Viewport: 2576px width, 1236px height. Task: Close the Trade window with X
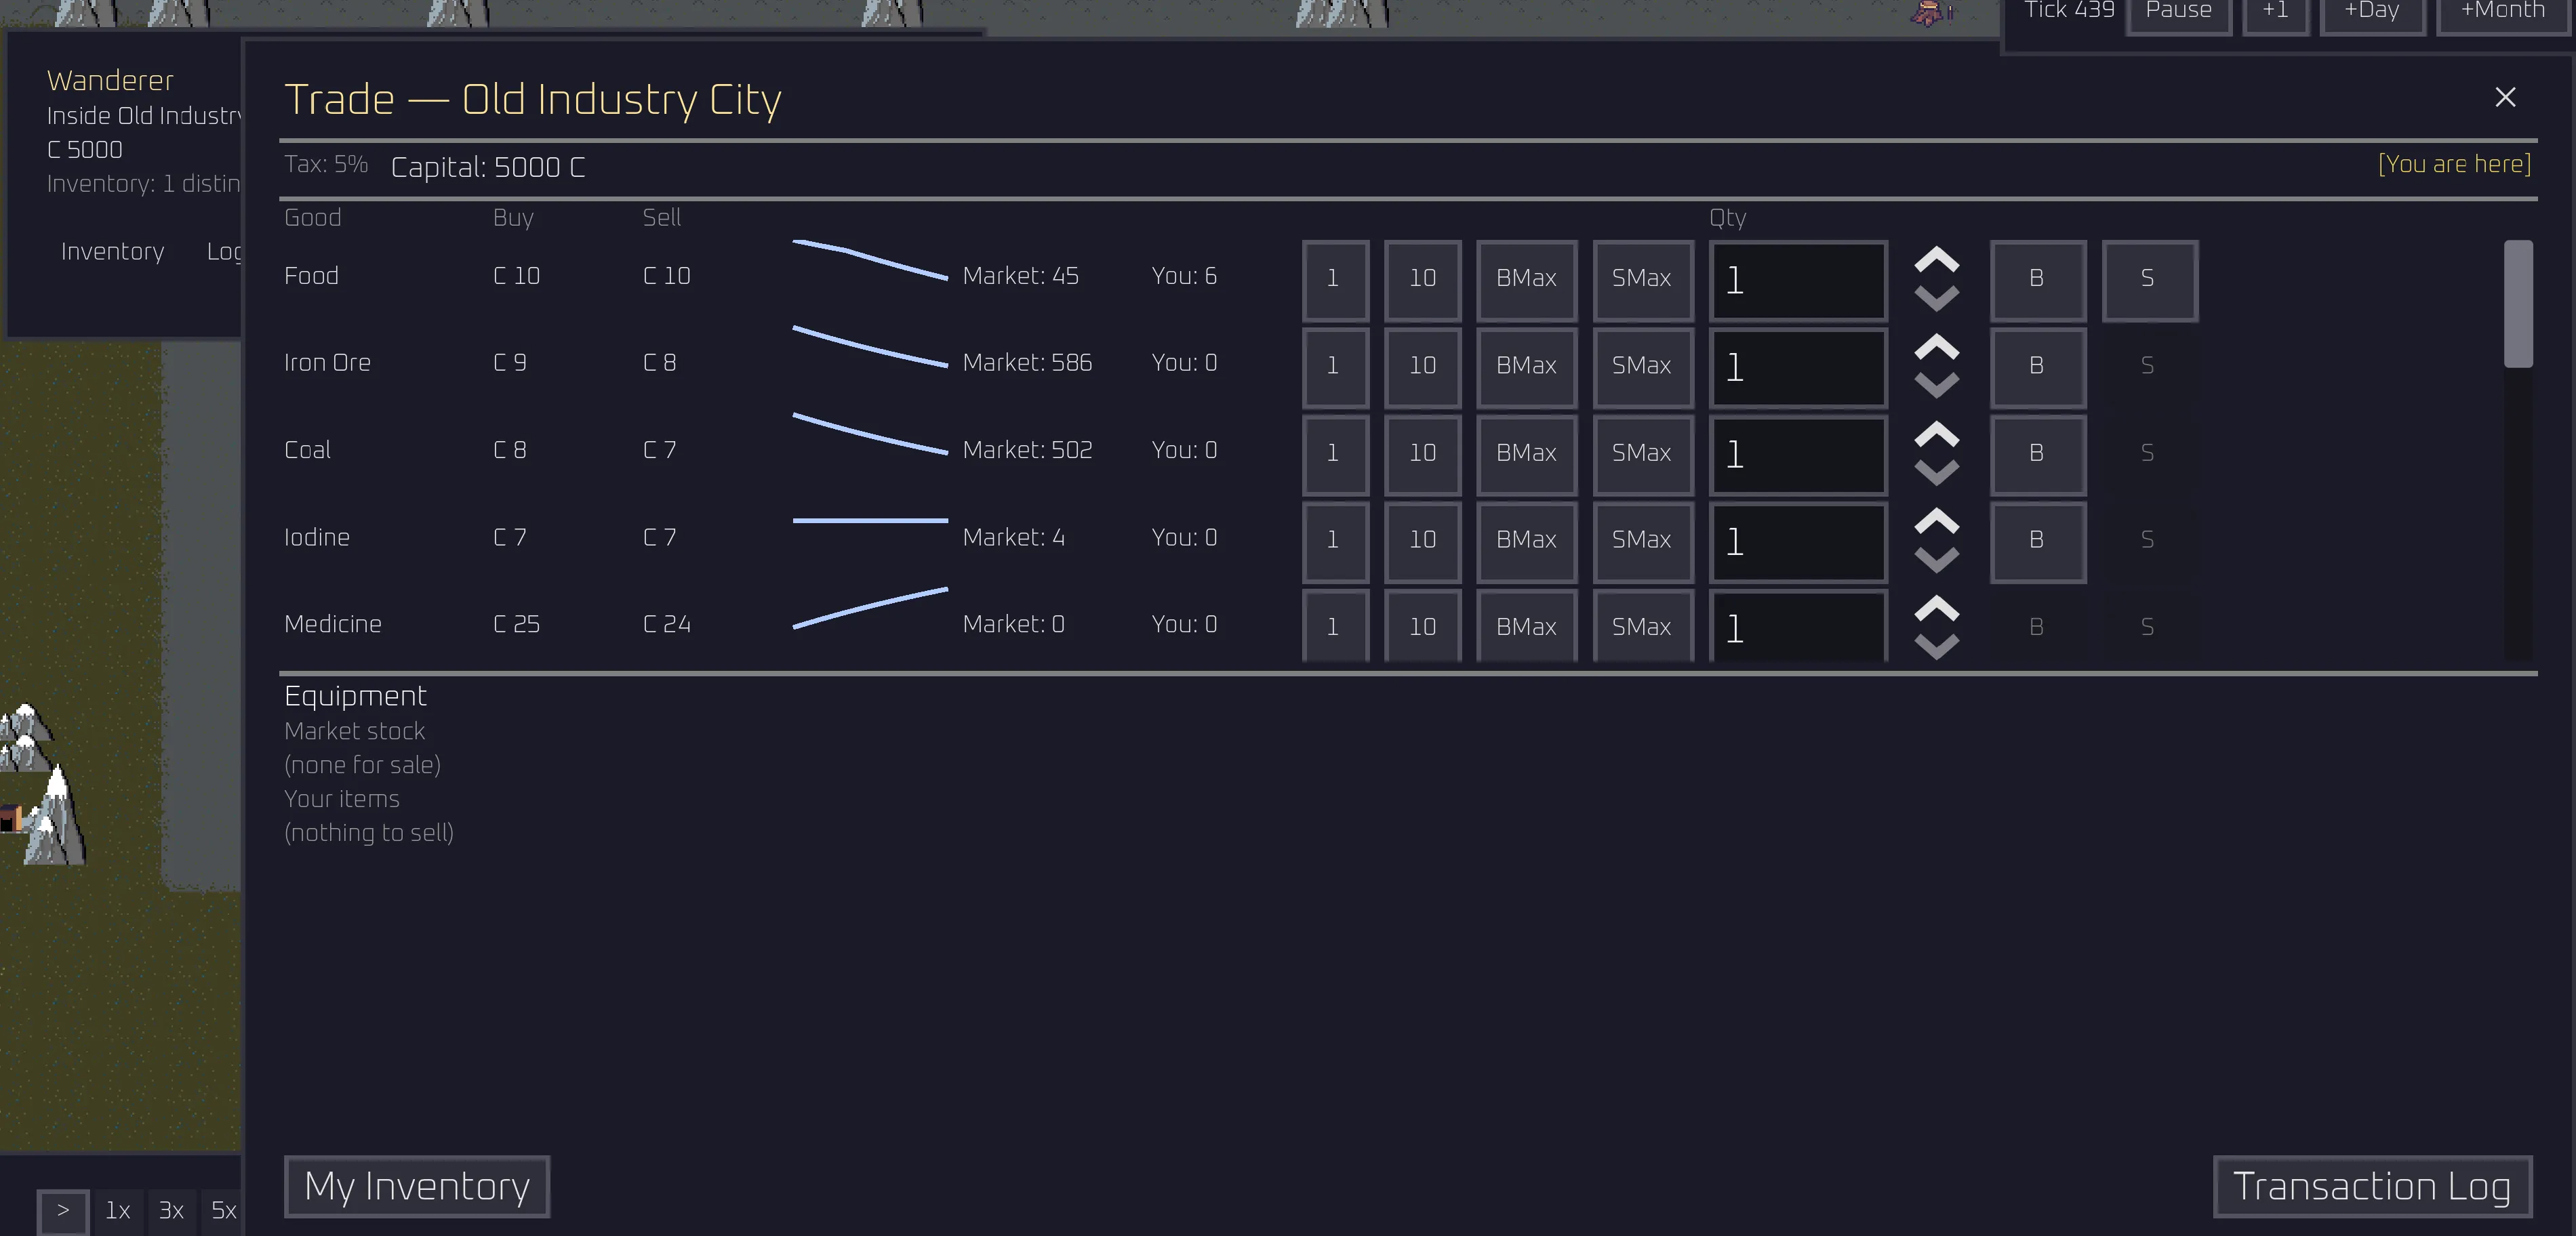(2505, 97)
